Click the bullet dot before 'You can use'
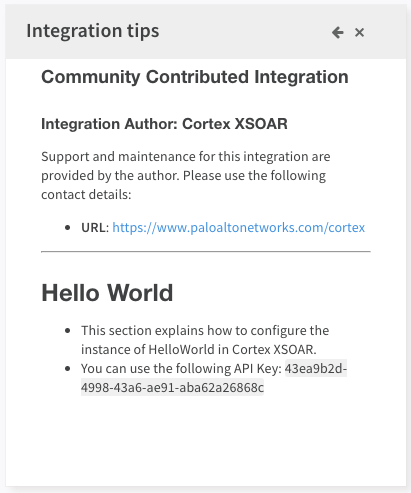Screen dimensions: 411x493 tap(68, 369)
